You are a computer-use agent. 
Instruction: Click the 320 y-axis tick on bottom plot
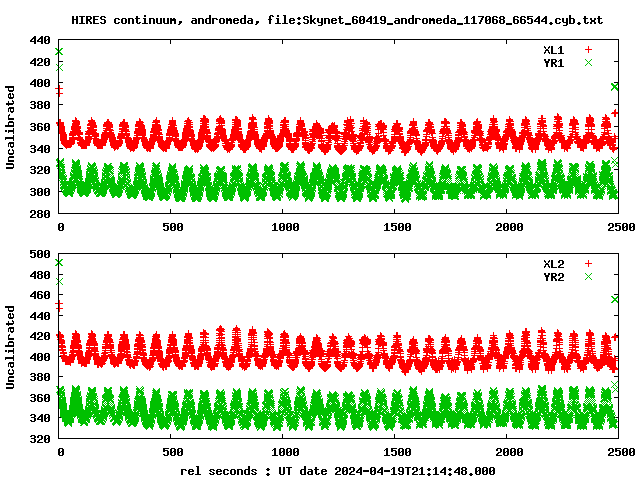click(x=40, y=439)
